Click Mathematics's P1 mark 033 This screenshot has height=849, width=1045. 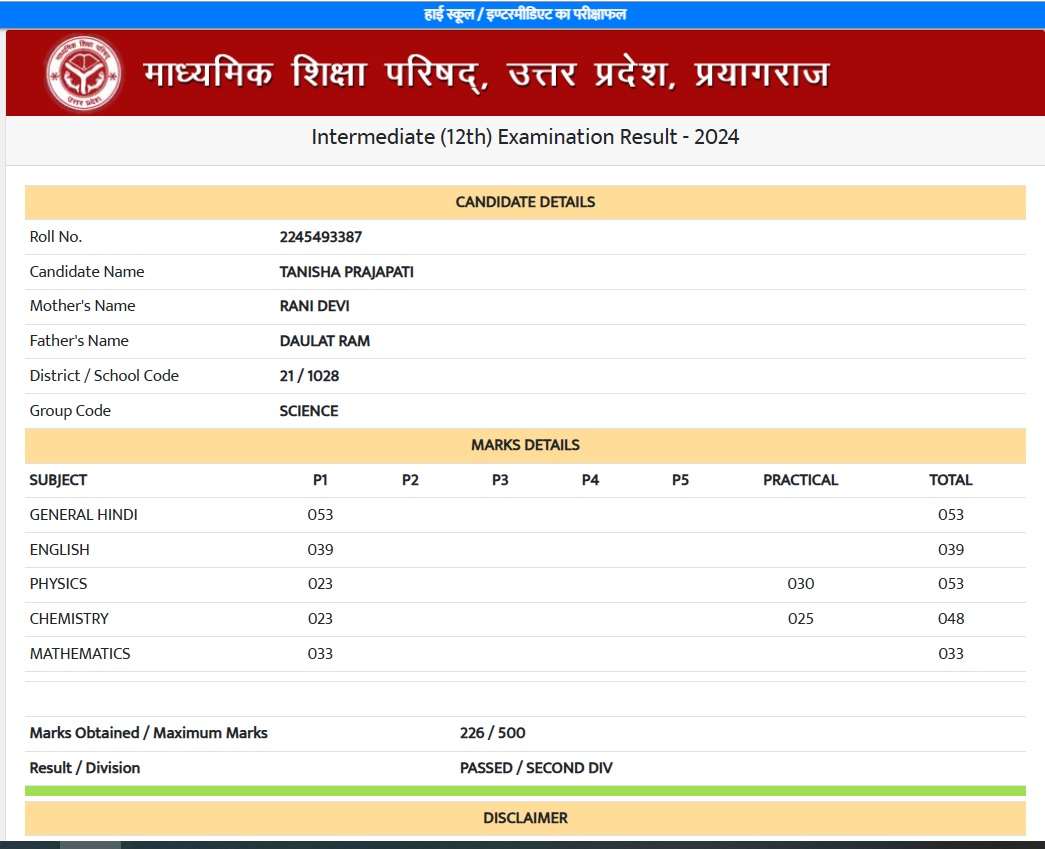pyautogui.click(x=321, y=654)
